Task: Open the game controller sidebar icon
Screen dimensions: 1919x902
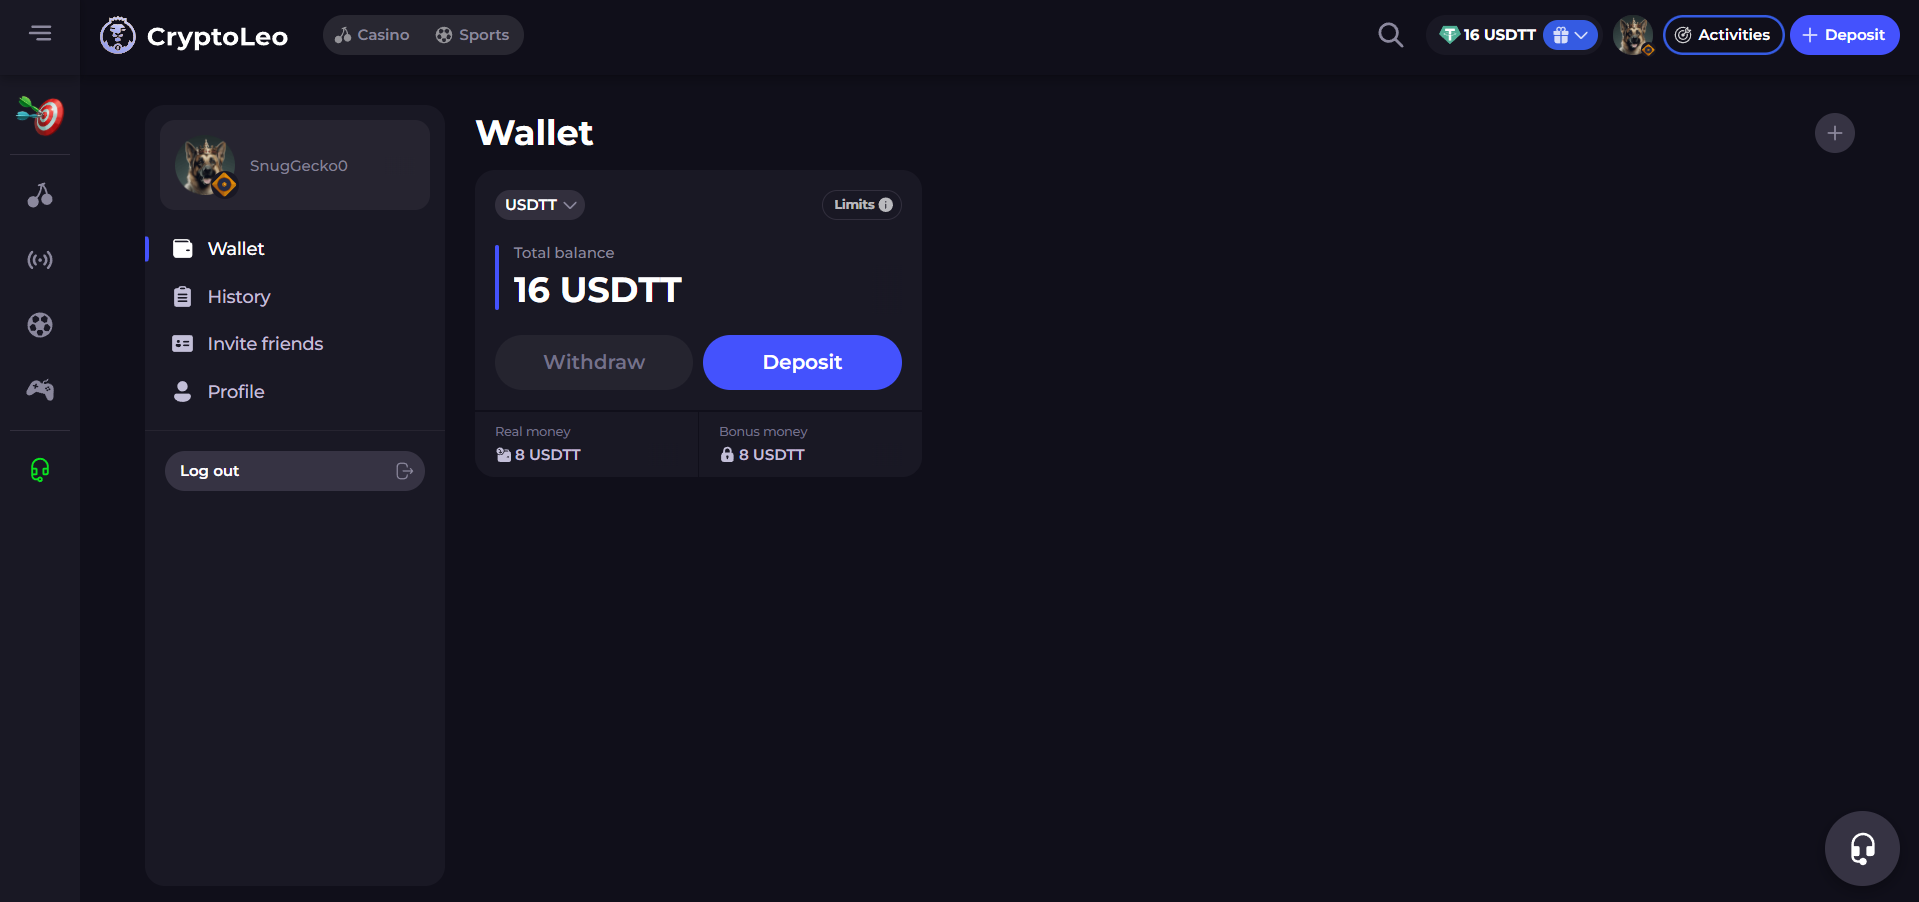Action: pyautogui.click(x=40, y=390)
